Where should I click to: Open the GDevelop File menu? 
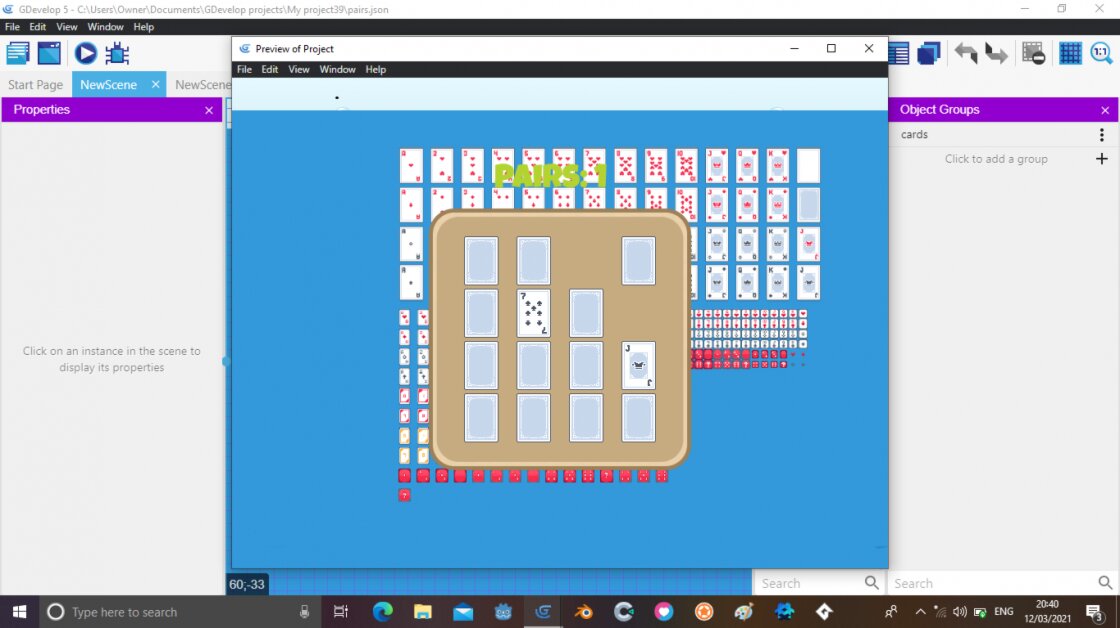[x=11, y=27]
